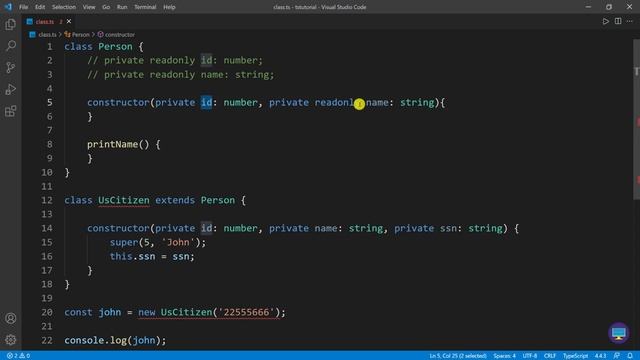Click the Ln 5, Col 25 indicator
Image resolution: width=640 pixels, height=360 pixels.
tap(458, 356)
